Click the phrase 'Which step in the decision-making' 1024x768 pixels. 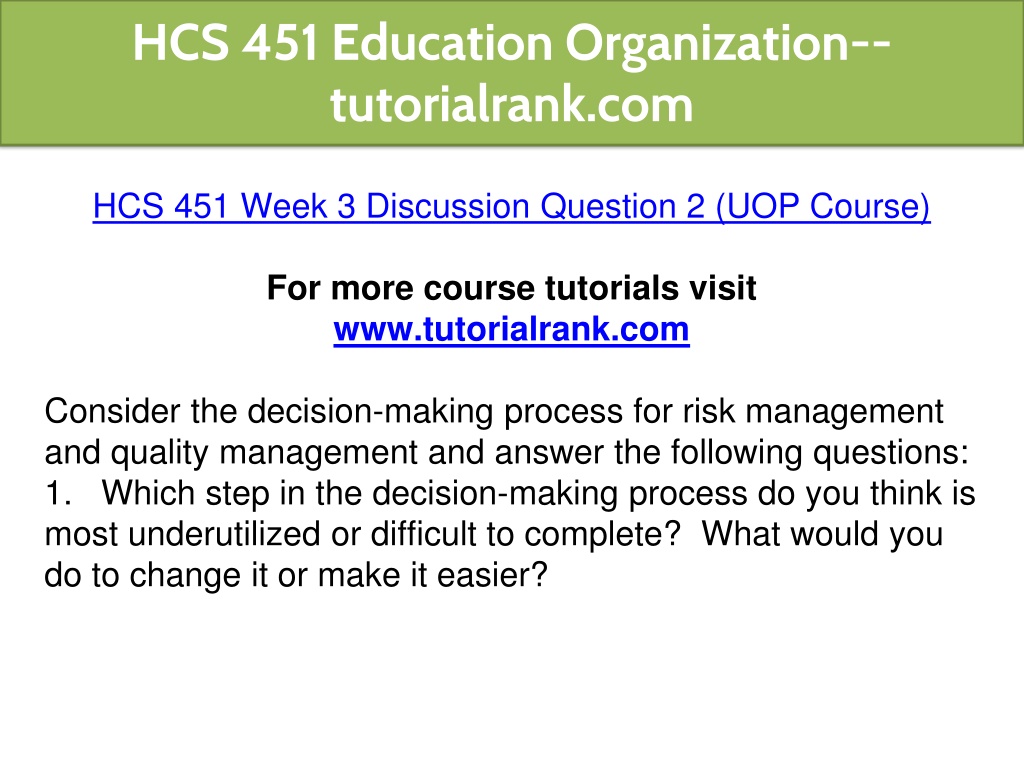(x=360, y=494)
